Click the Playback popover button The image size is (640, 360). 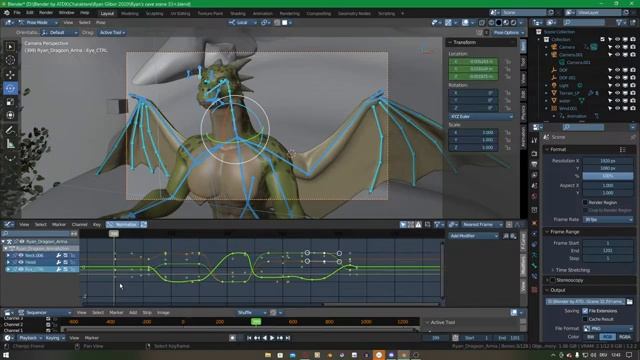coord(29,338)
